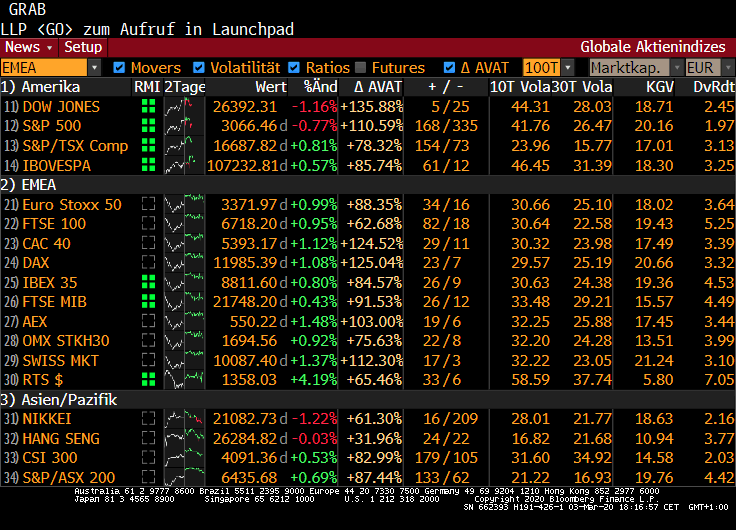The height and width of the screenshot is (530, 736).
Task: Select the 3) Asien/Pazifik section header
Action: pyautogui.click(x=59, y=400)
